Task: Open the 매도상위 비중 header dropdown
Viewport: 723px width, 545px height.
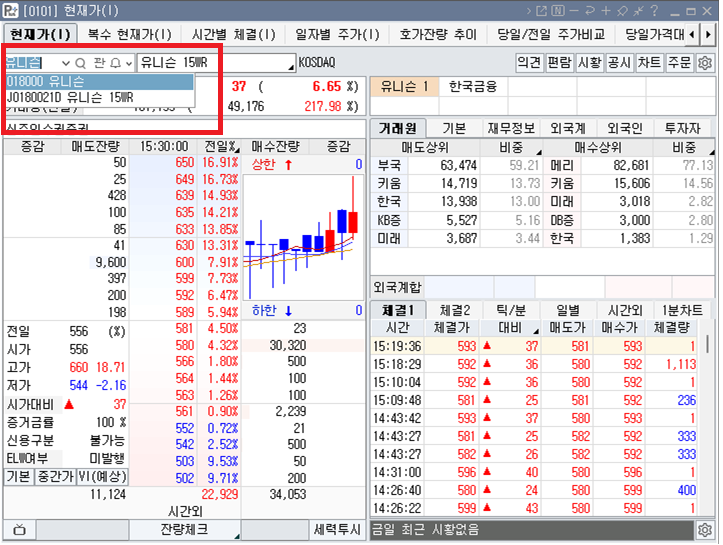Action: (x=539, y=152)
